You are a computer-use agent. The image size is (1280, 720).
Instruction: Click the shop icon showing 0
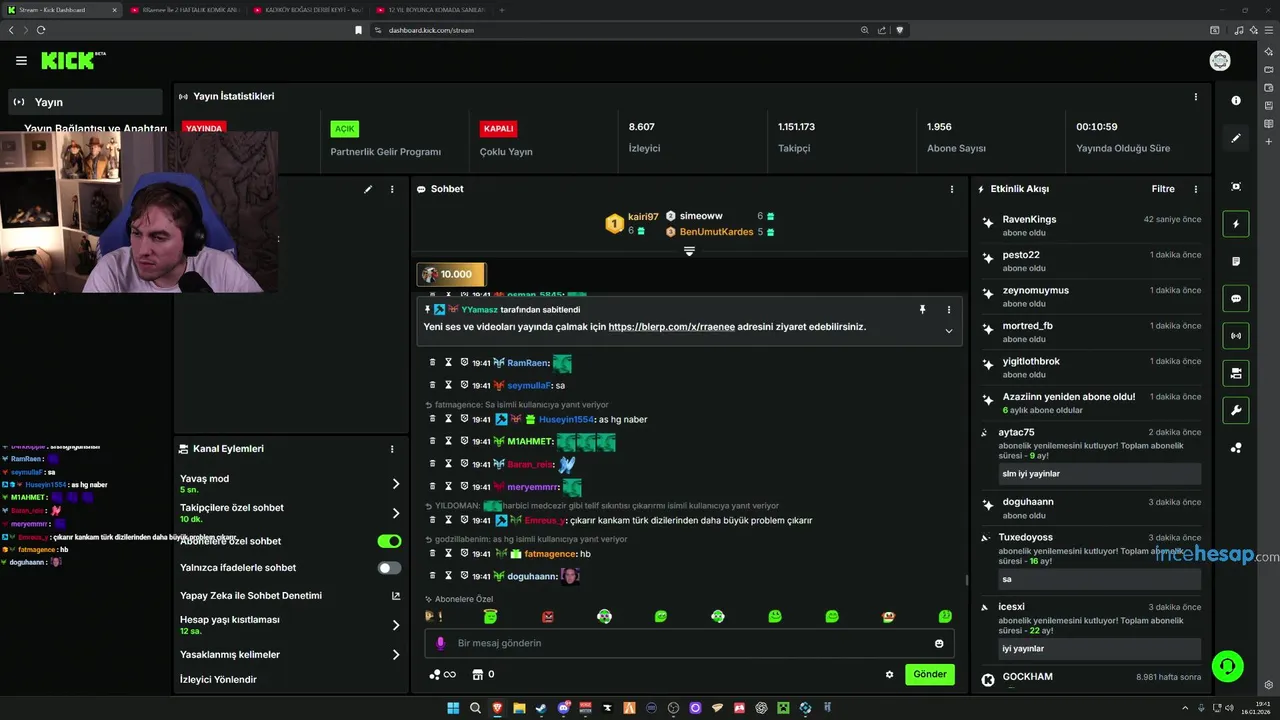pyautogui.click(x=483, y=674)
